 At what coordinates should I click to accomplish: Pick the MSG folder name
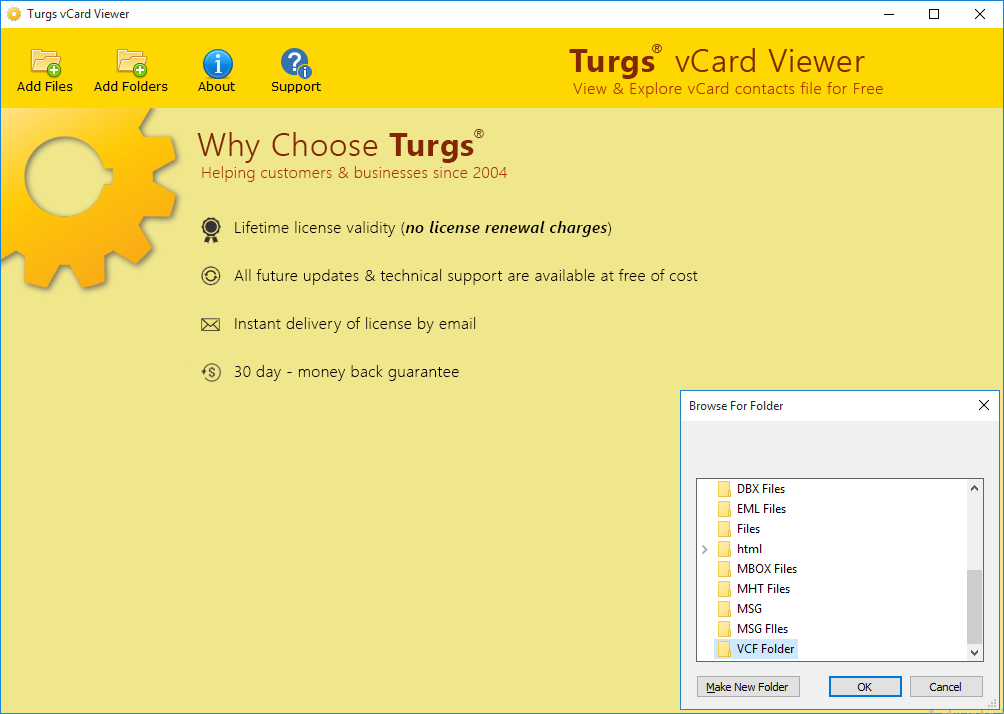pyautogui.click(x=749, y=608)
